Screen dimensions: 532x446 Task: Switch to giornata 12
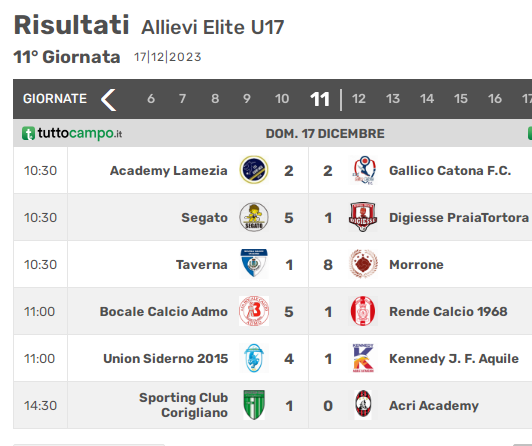(359, 99)
